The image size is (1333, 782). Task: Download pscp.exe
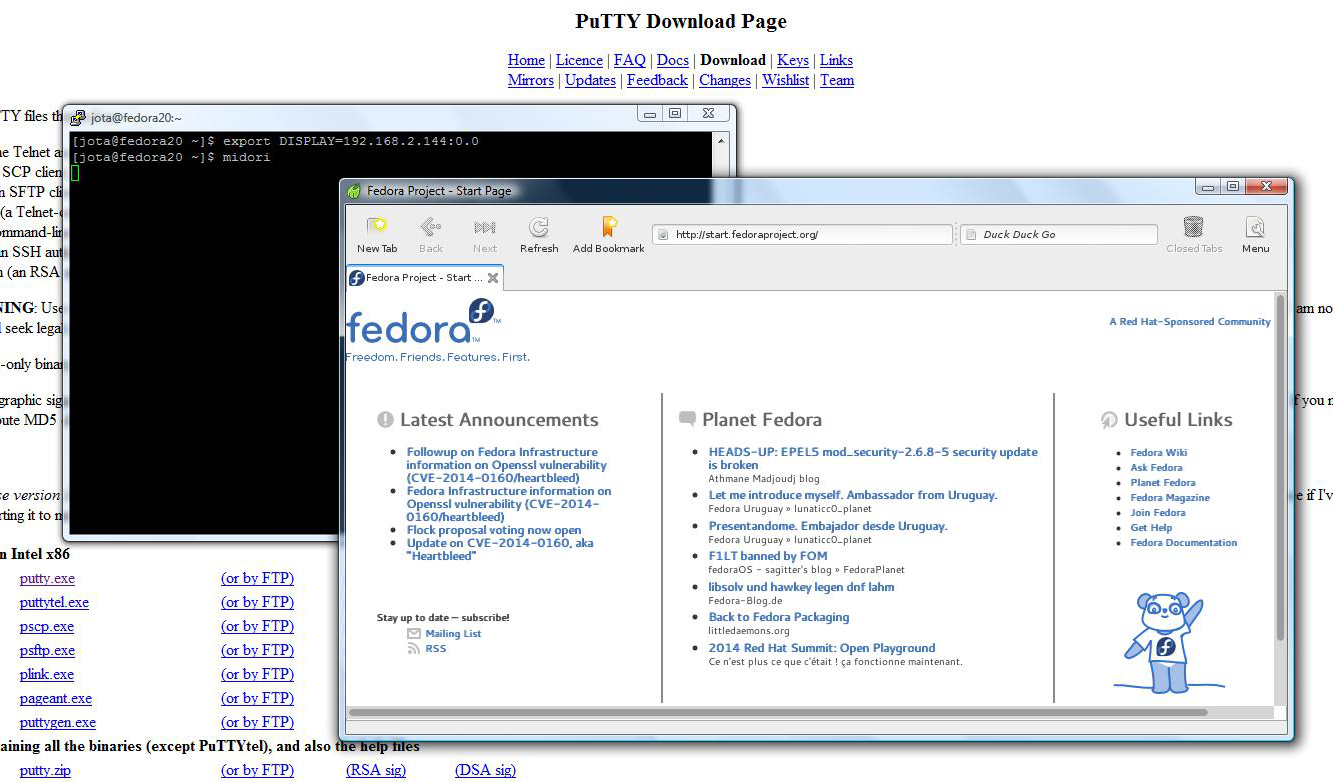(x=47, y=626)
